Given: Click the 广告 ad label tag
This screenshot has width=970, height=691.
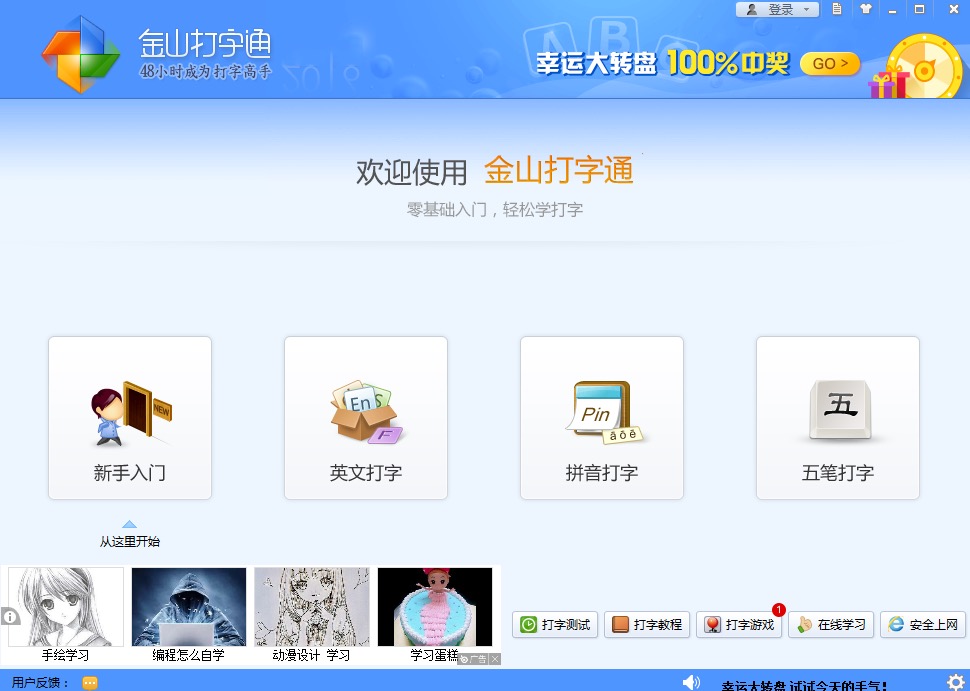Looking at the screenshot, I should [x=474, y=659].
